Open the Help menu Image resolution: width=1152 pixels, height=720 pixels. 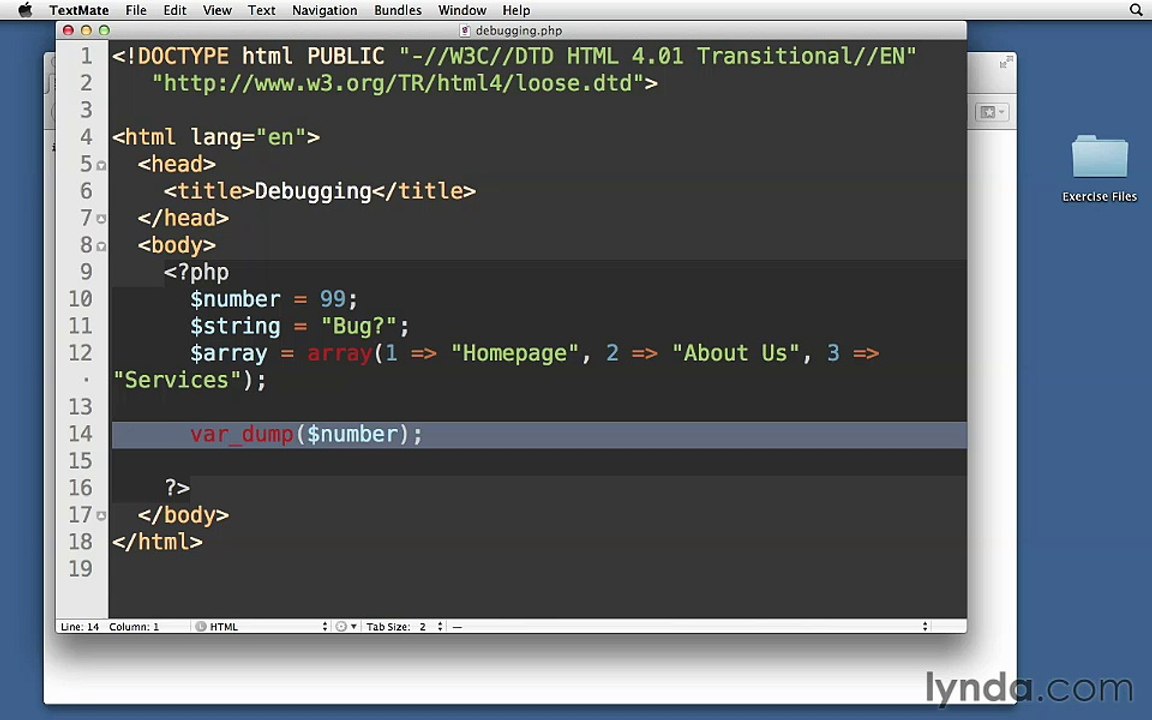pos(516,10)
